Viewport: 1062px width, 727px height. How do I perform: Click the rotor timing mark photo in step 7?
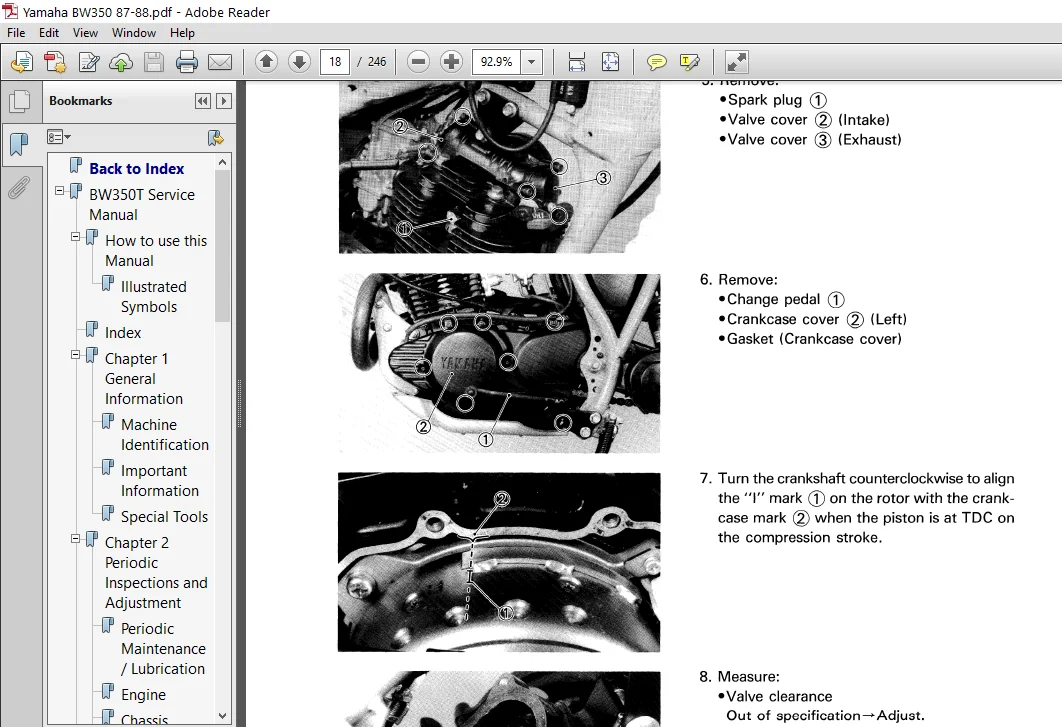pyautogui.click(x=499, y=562)
